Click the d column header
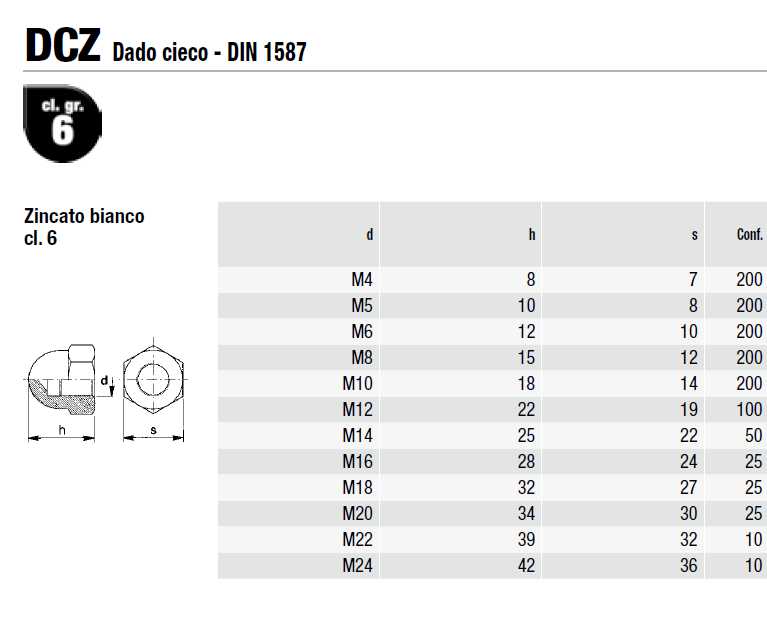 click(x=370, y=234)
